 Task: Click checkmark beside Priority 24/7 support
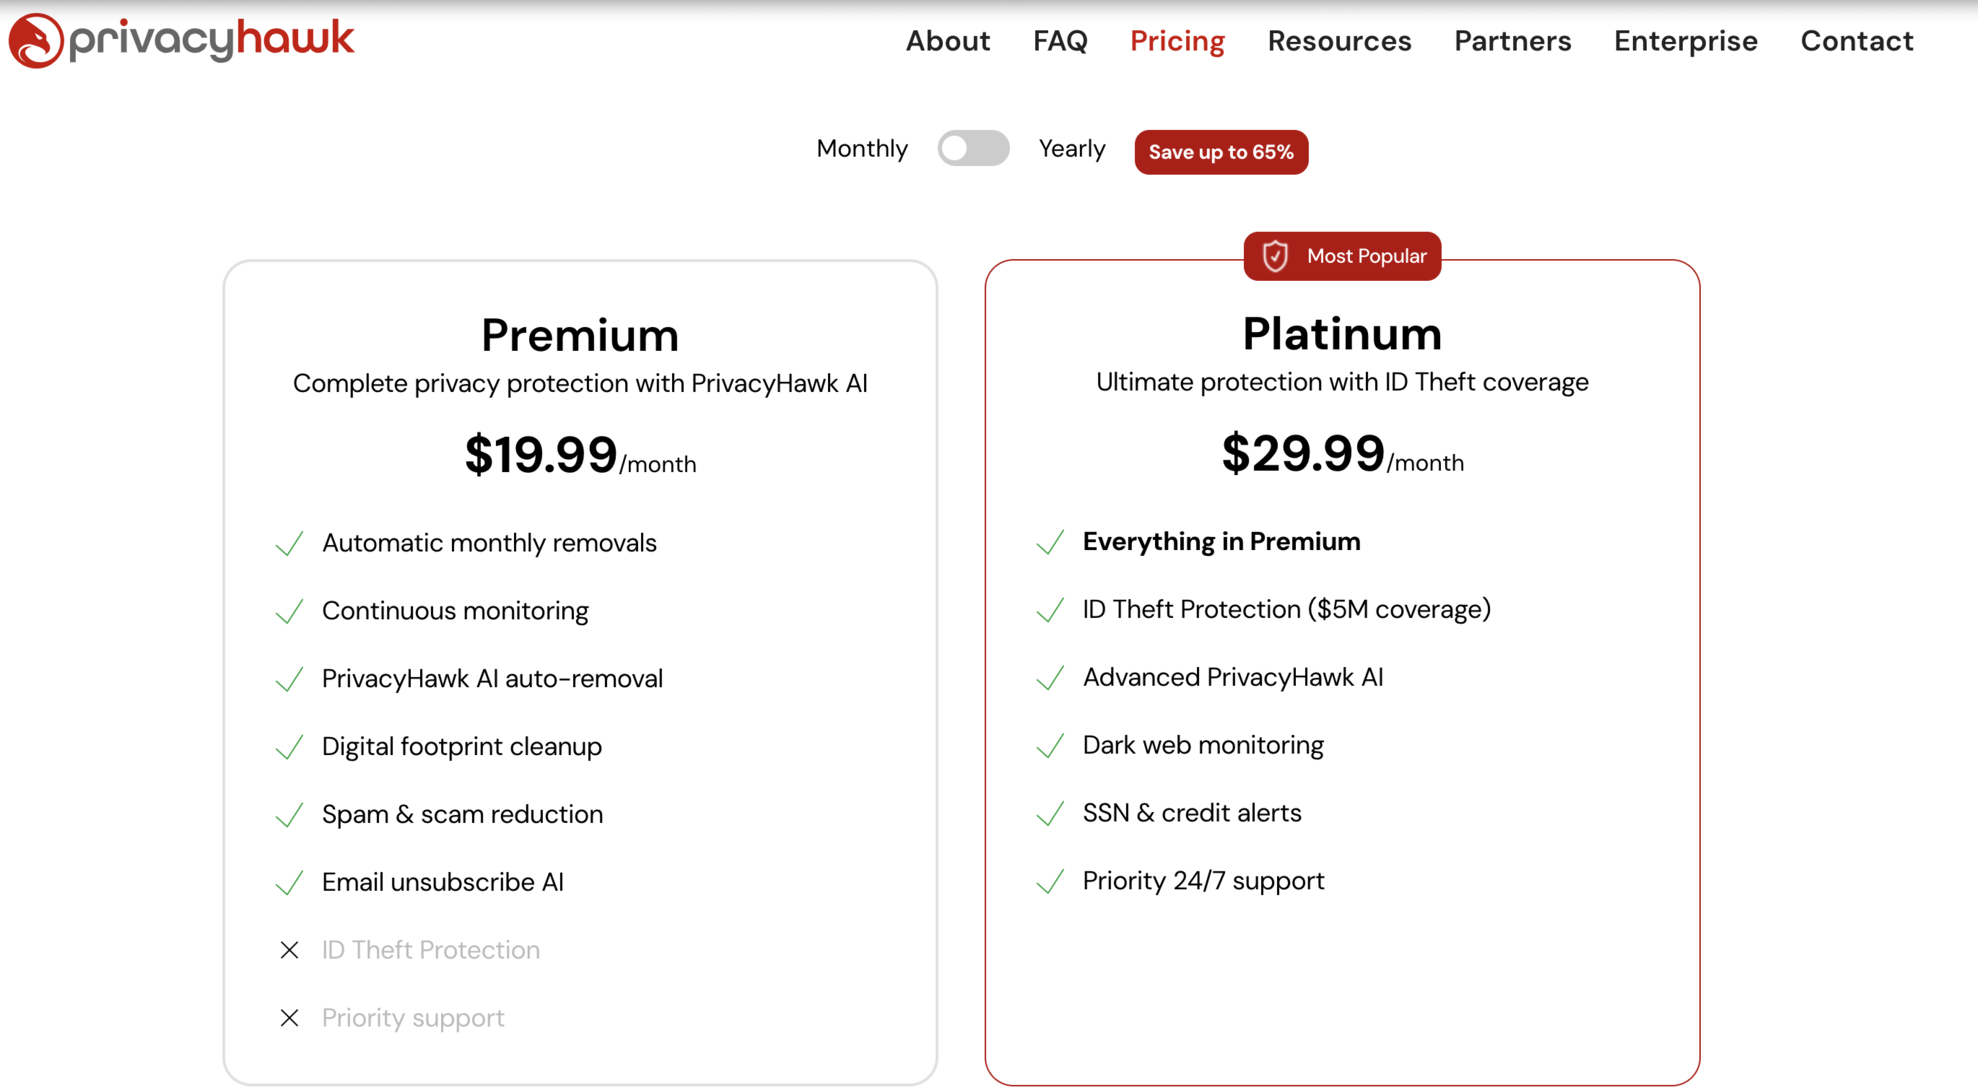point(1050,883)
